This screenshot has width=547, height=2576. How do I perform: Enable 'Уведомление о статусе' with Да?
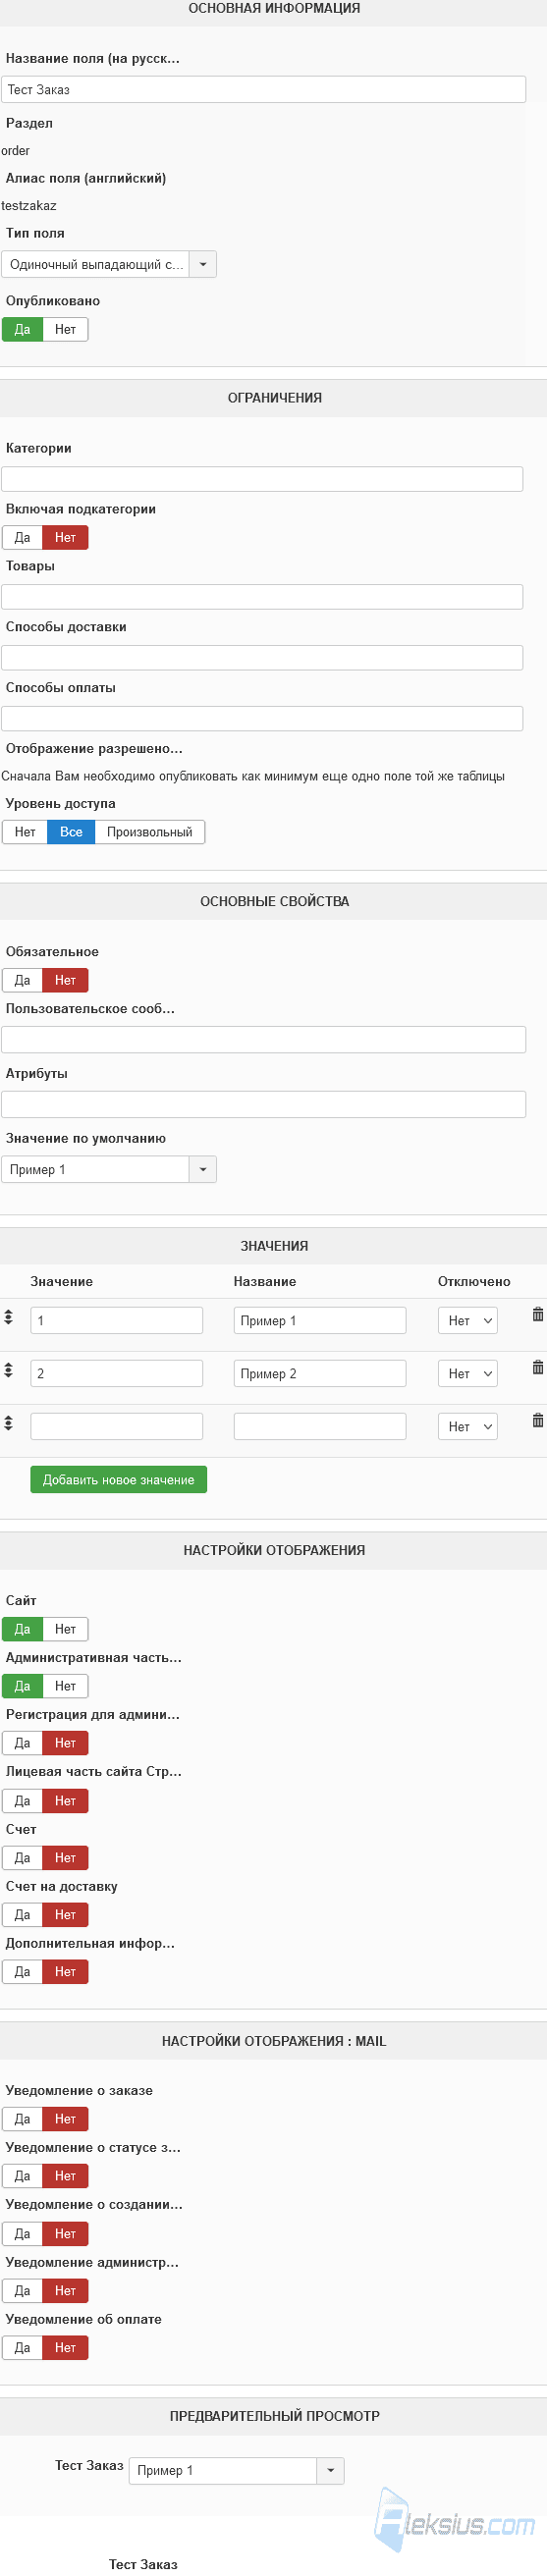point(22,2176)
